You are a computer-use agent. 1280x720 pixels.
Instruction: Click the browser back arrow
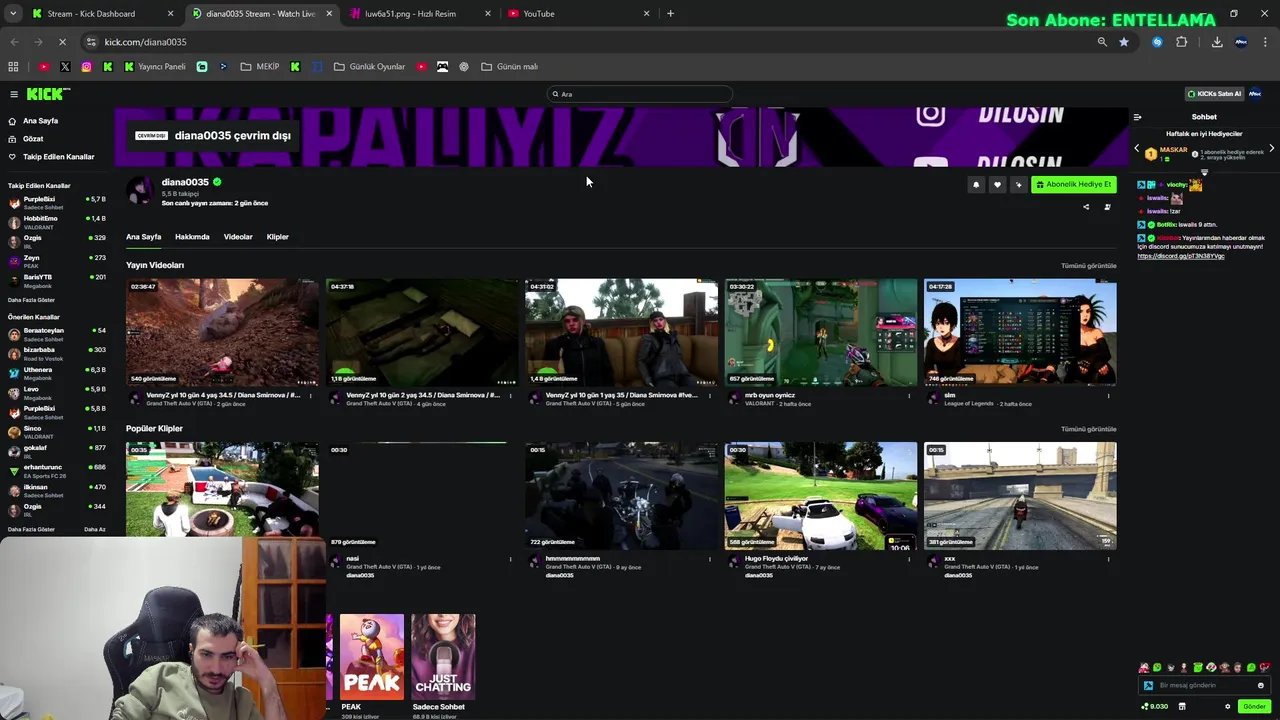[14, 42]
